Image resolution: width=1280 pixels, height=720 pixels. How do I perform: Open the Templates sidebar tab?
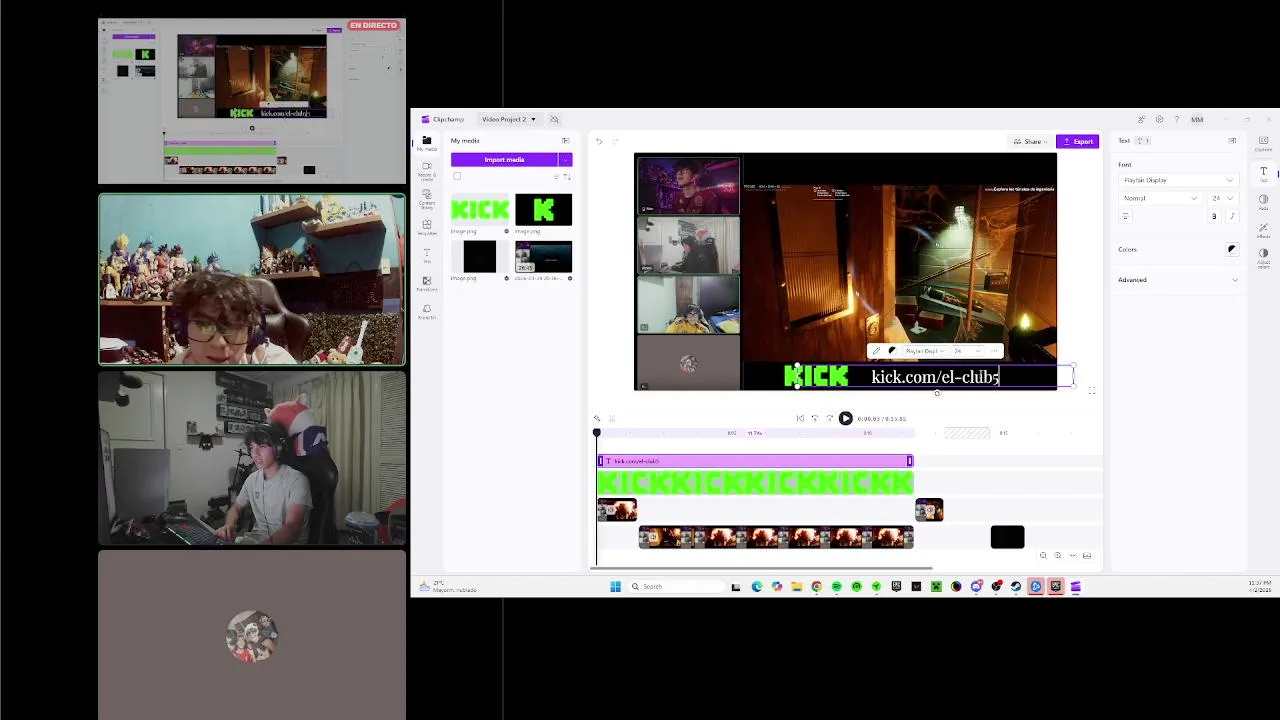pyautogui.click(x=427, y=227)
